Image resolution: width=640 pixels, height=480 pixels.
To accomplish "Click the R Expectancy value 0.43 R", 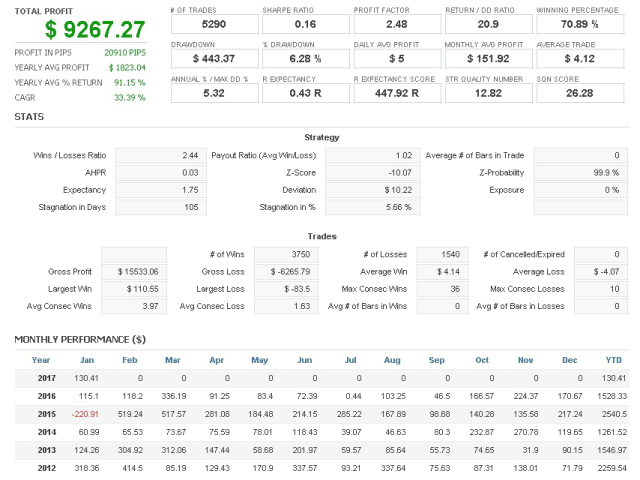I will [x=306, y=93].
